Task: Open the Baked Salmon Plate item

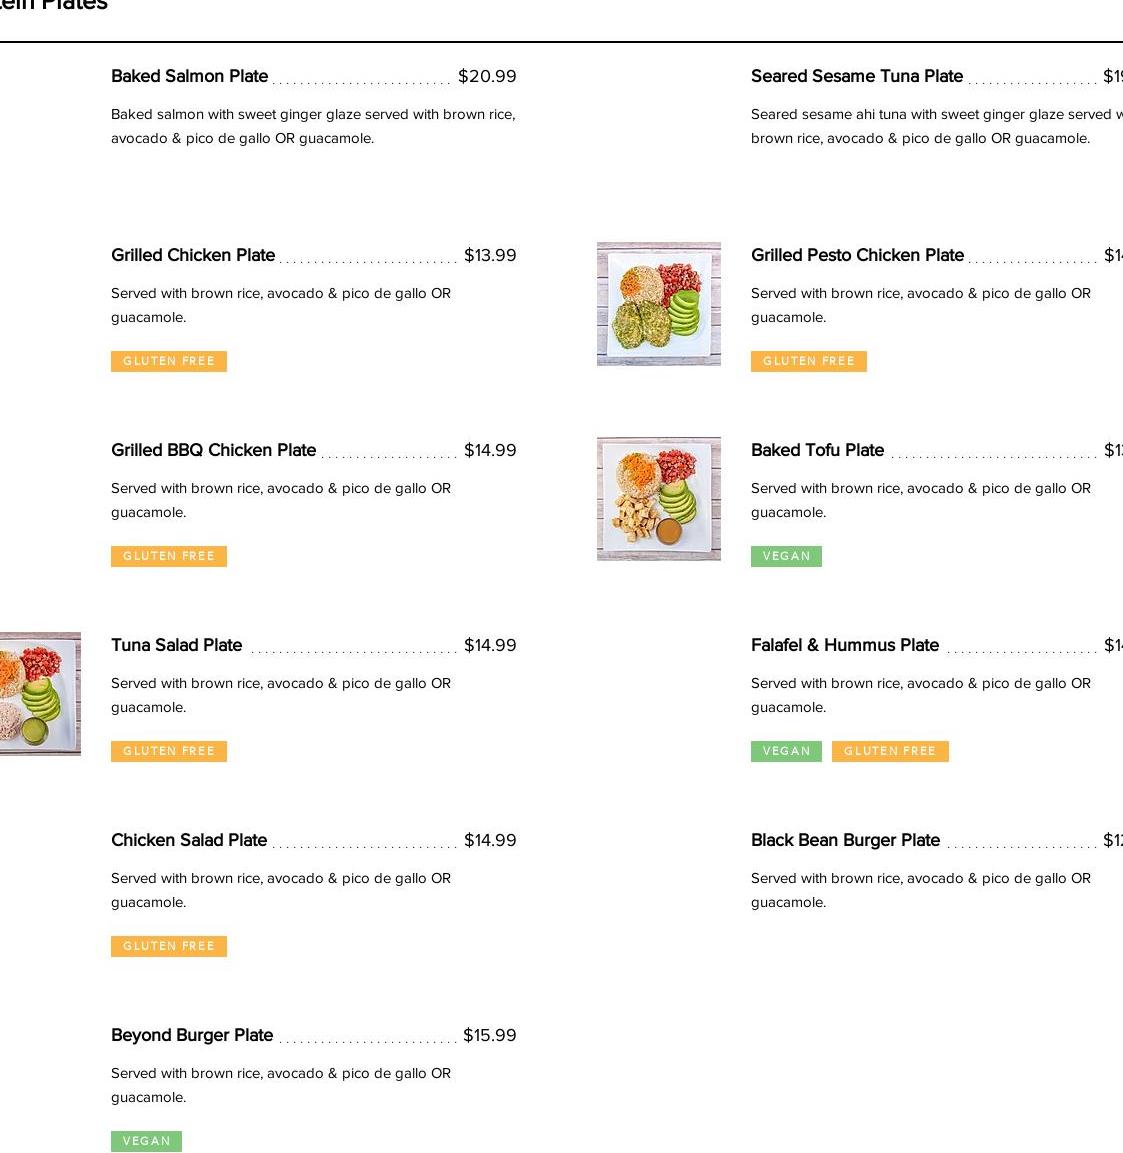Action: 190,76
